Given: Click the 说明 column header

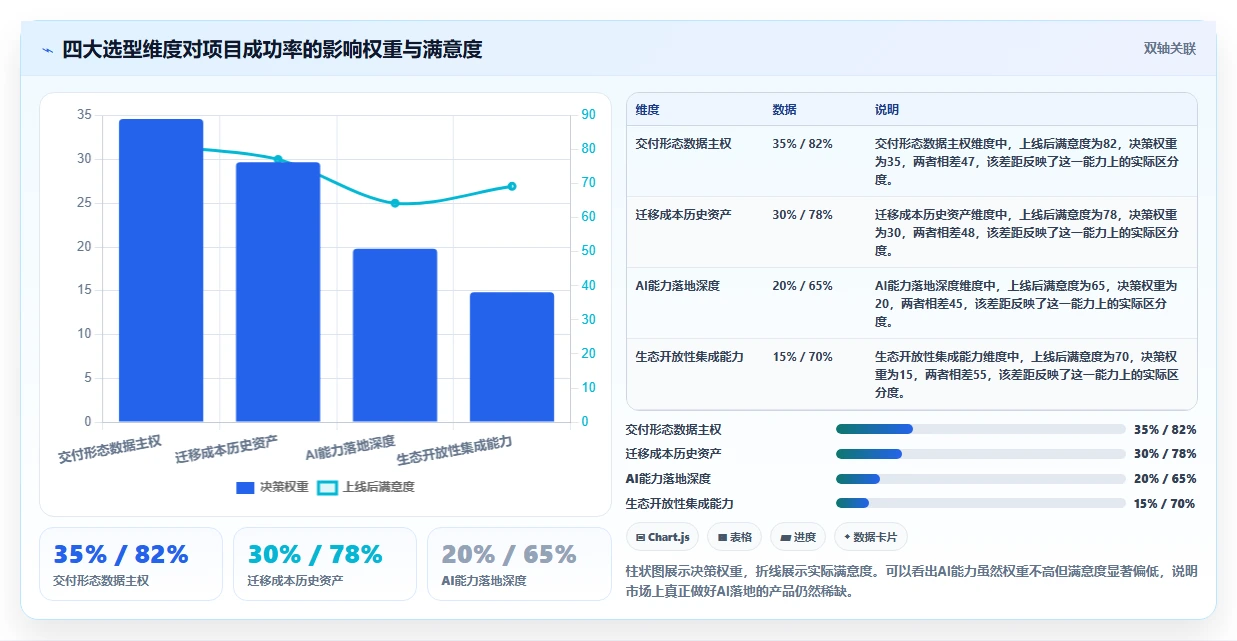Looking at the screenshot, I should tap(887, 109).
